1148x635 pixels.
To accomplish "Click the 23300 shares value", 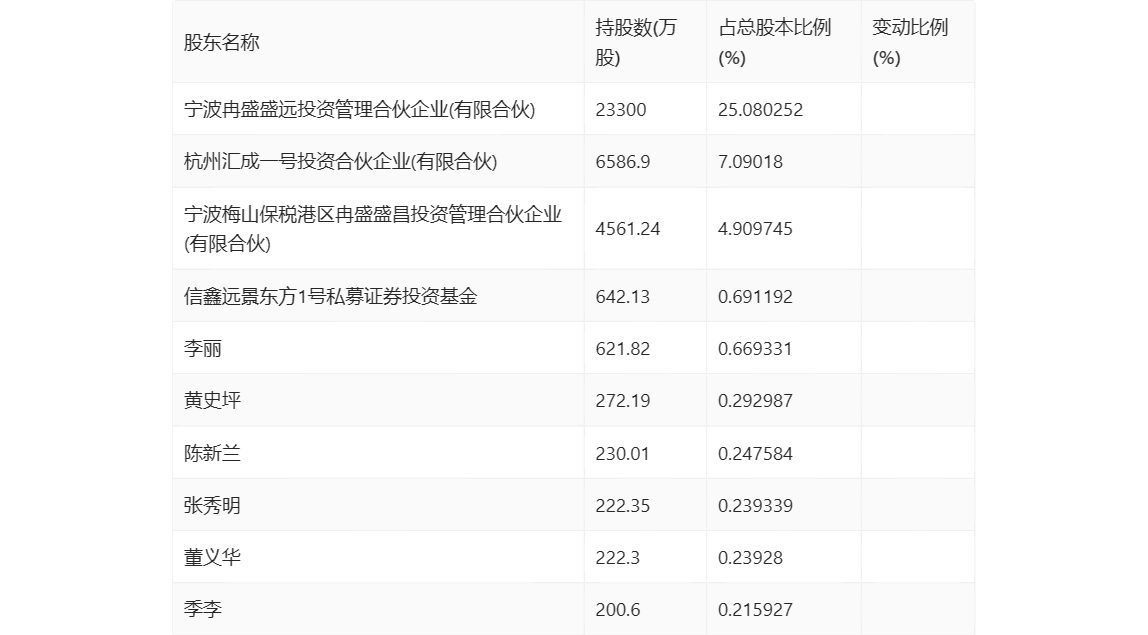I will [621, 110].
